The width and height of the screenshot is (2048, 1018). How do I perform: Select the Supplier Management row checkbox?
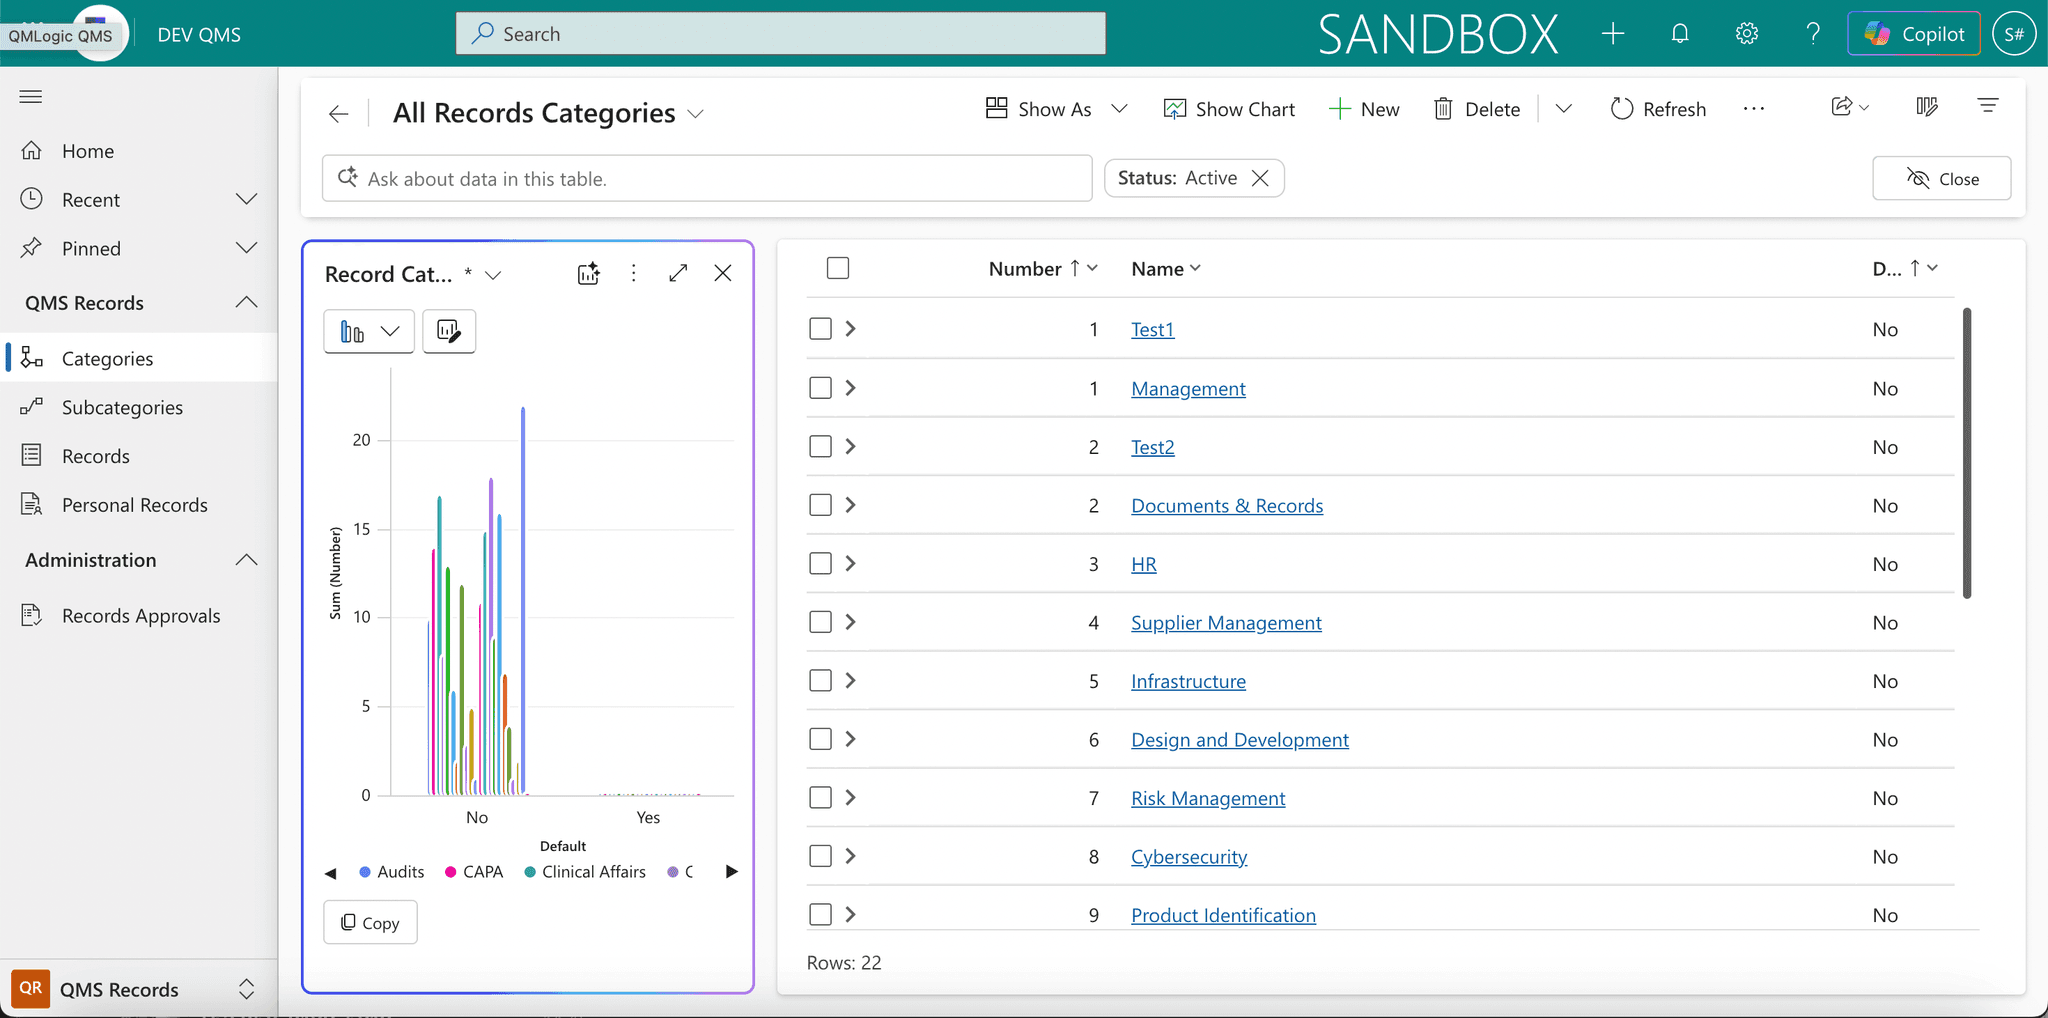tap(820, 622)
